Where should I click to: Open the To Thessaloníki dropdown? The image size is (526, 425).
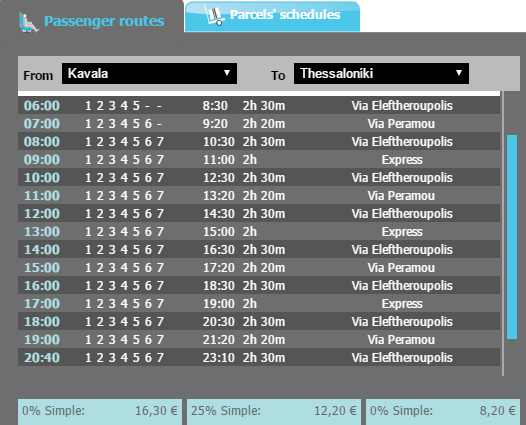coord(381,73)
